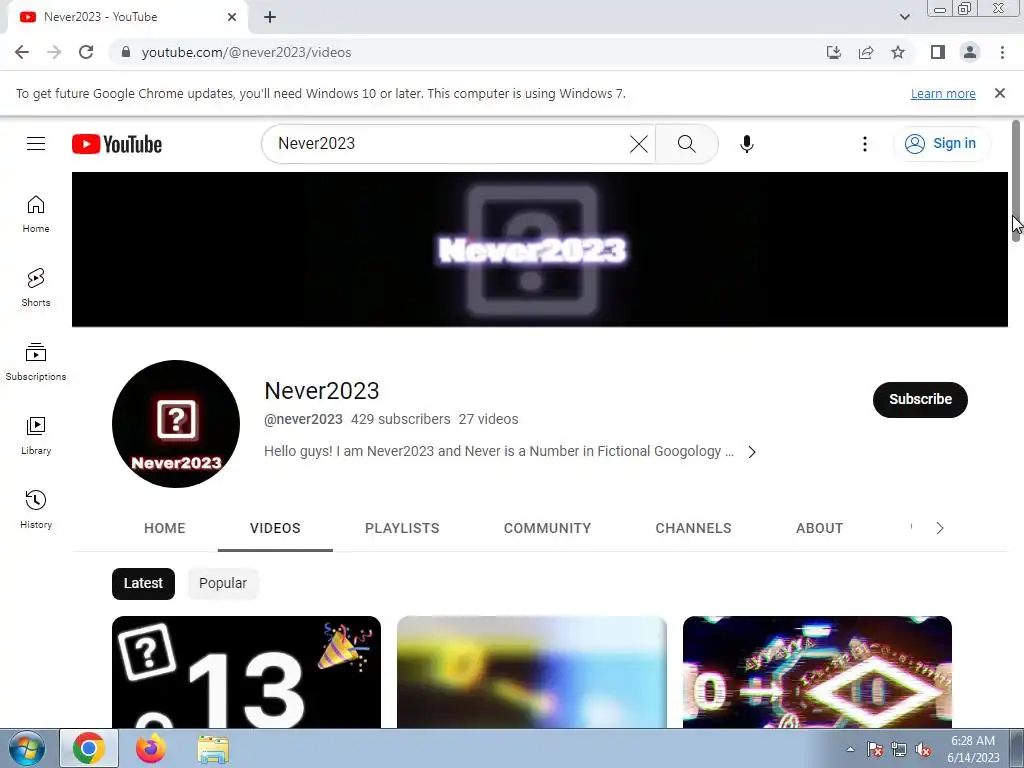Toggle the Chrome side panel icon
This screenshot has height=768, width=1024.
tap(938, 52)
